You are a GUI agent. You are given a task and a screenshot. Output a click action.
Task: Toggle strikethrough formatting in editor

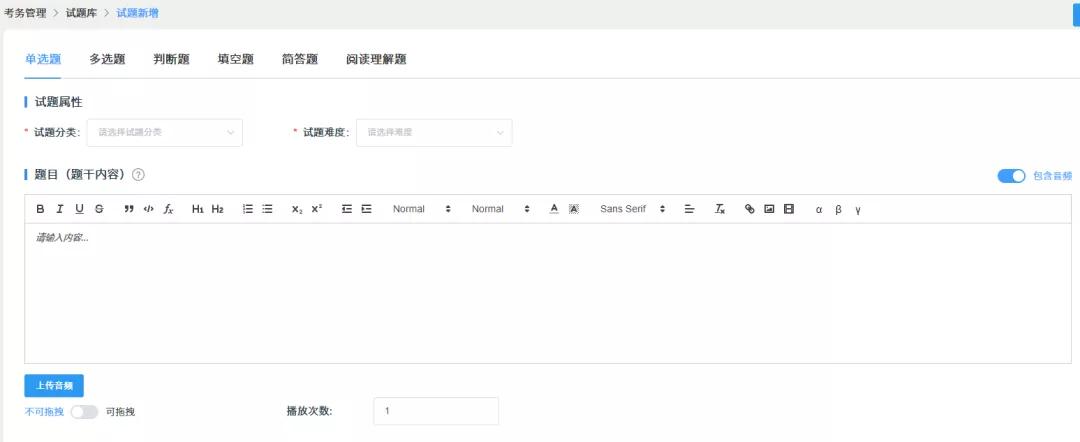pos(99,209)
